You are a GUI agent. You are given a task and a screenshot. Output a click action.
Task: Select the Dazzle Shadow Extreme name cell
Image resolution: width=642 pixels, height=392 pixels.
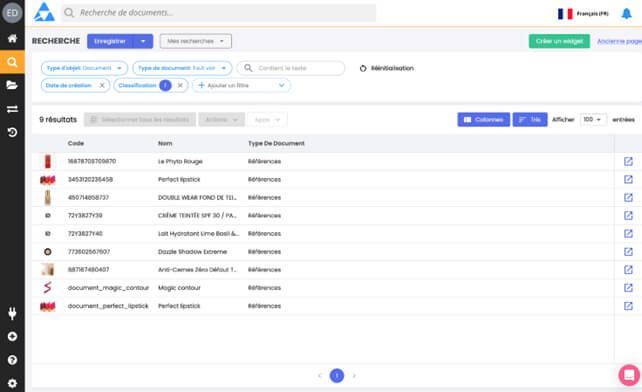pyautogui.click(x=192, y=252)
